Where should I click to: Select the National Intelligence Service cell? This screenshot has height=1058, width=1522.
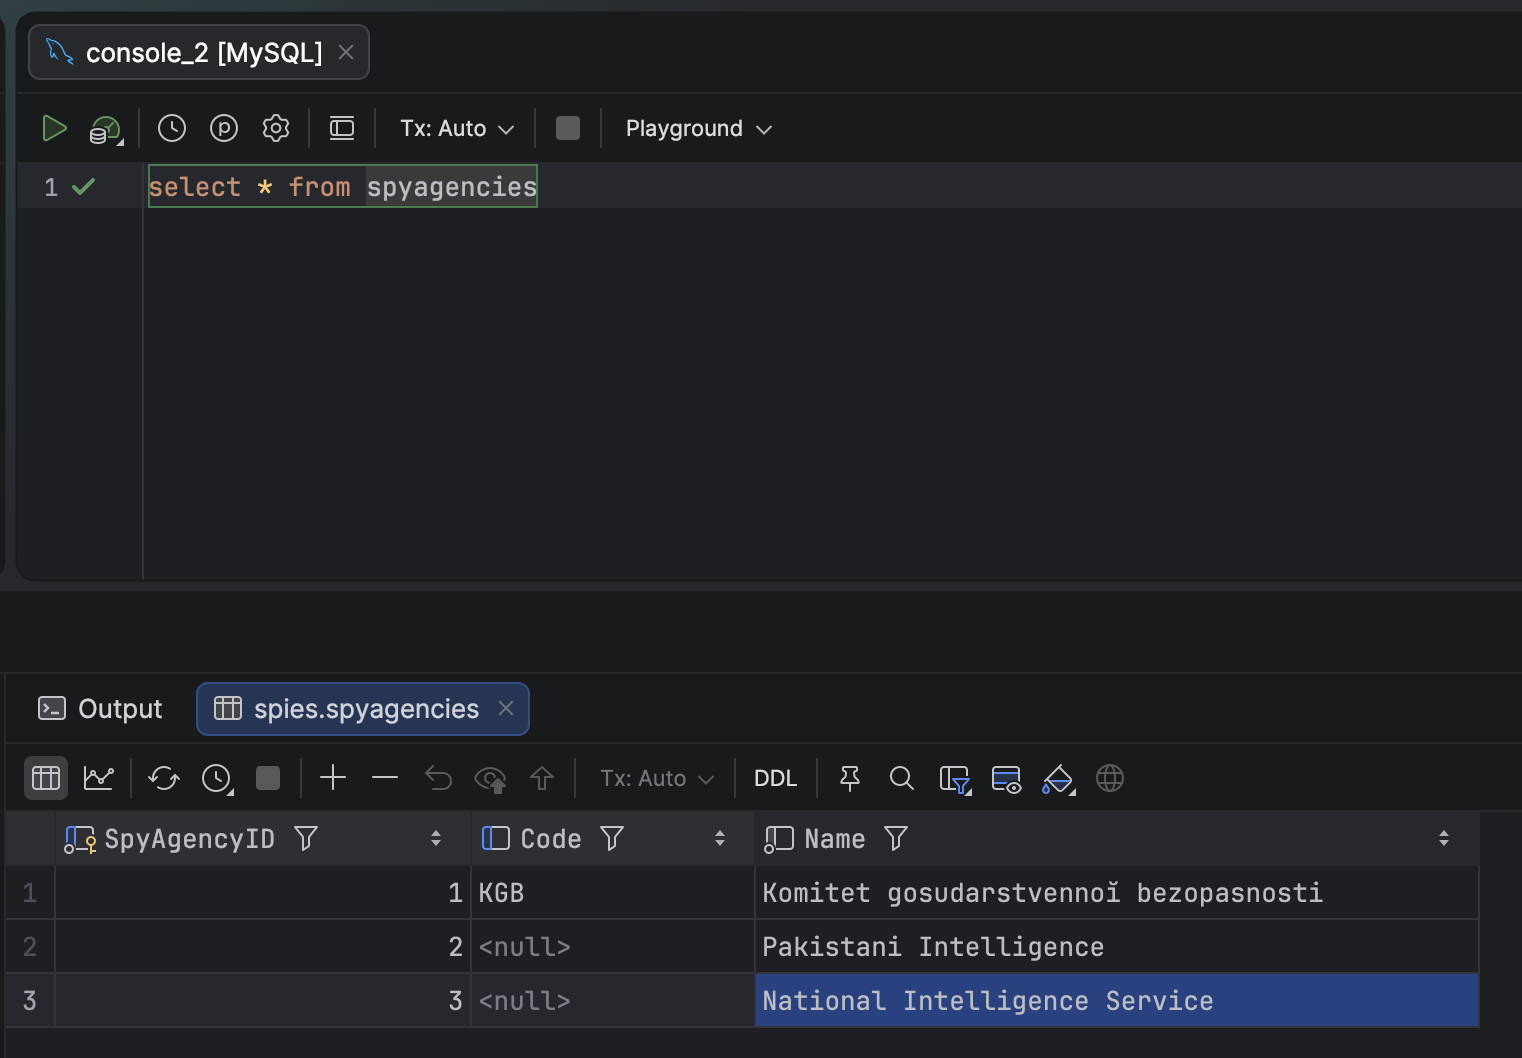point(1117,1000)
